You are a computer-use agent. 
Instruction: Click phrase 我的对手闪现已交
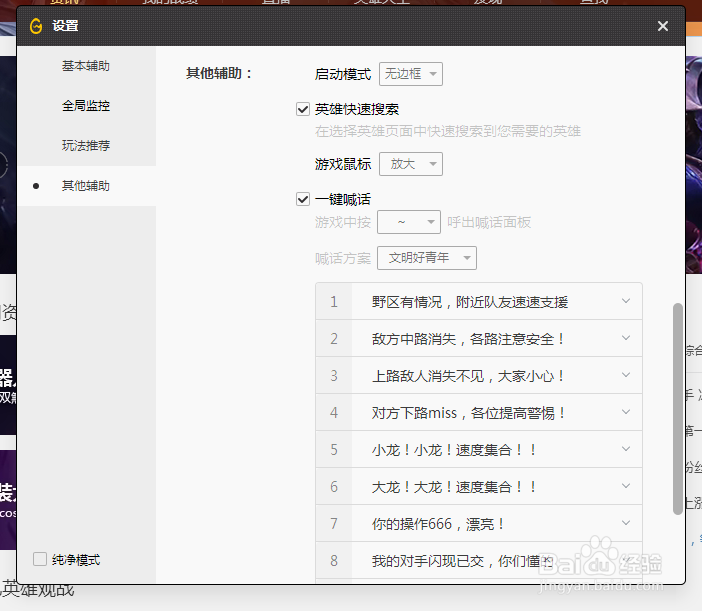coord(428,561)
